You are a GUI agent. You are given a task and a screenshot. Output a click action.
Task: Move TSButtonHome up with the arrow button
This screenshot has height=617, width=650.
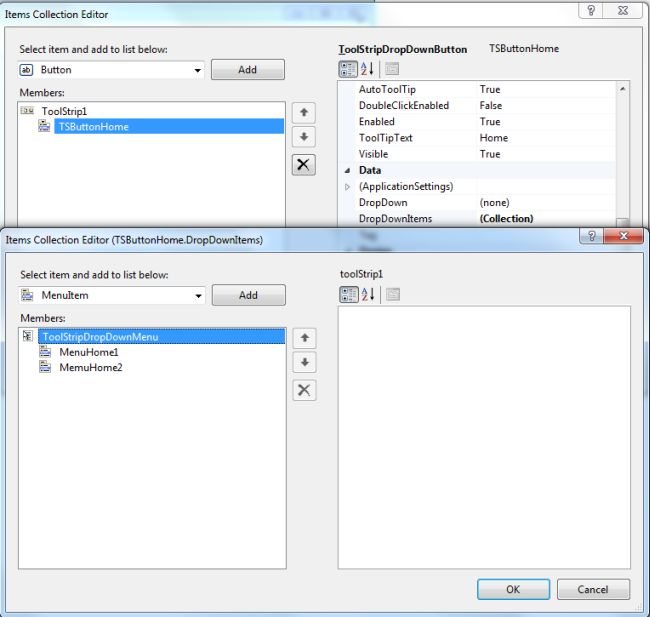point(303,112)
